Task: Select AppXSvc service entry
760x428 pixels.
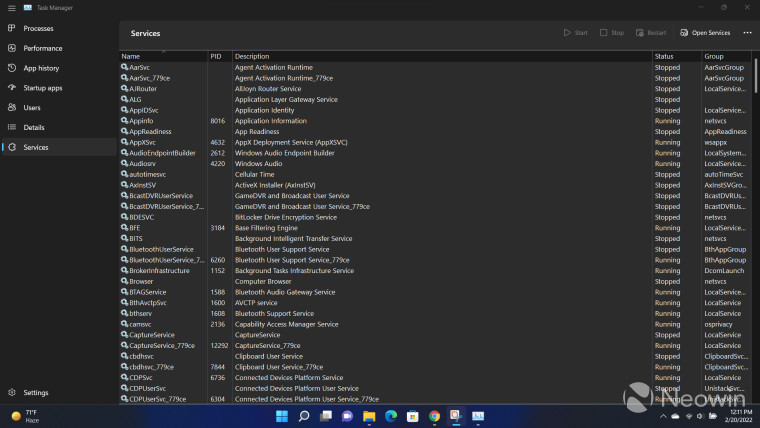Action: [142, 142]
